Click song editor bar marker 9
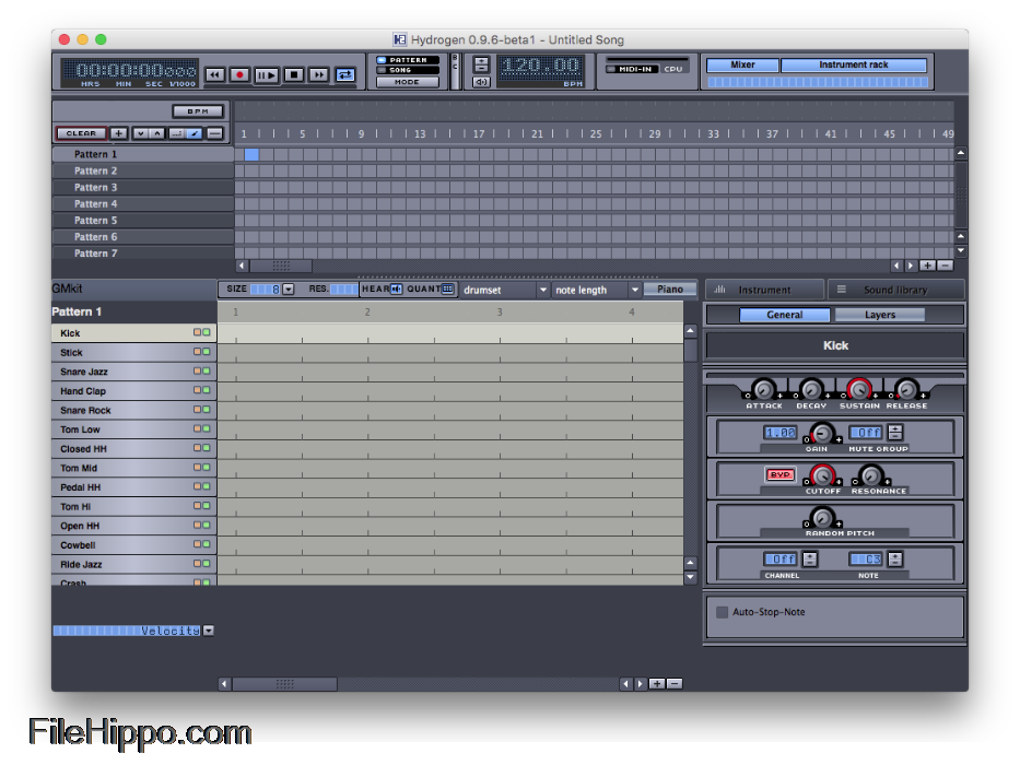This screenshot has width=1020, height=765. pos(361,134)
